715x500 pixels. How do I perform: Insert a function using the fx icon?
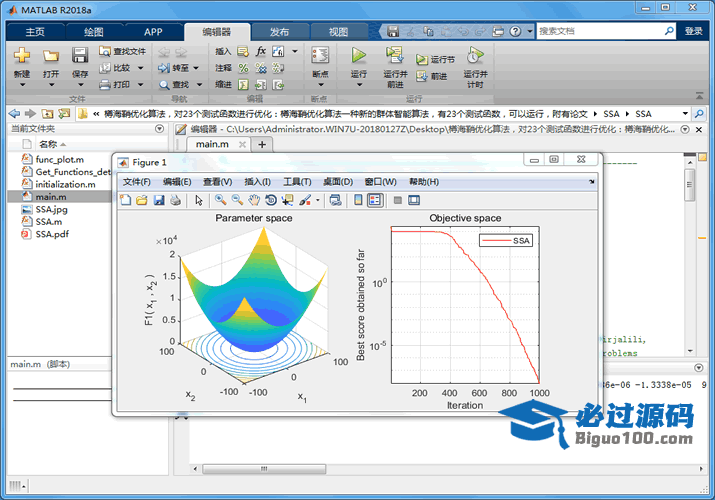[261, 51]
